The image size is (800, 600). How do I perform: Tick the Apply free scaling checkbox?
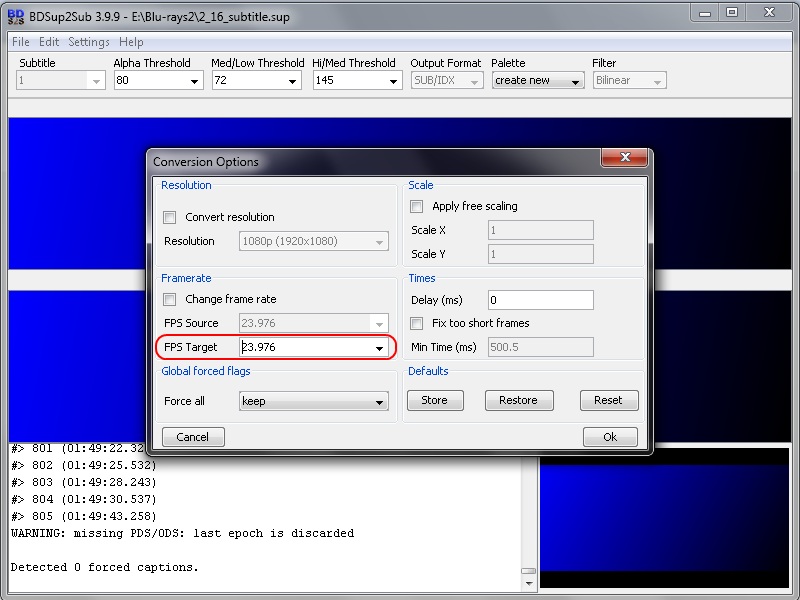[416, 206]
